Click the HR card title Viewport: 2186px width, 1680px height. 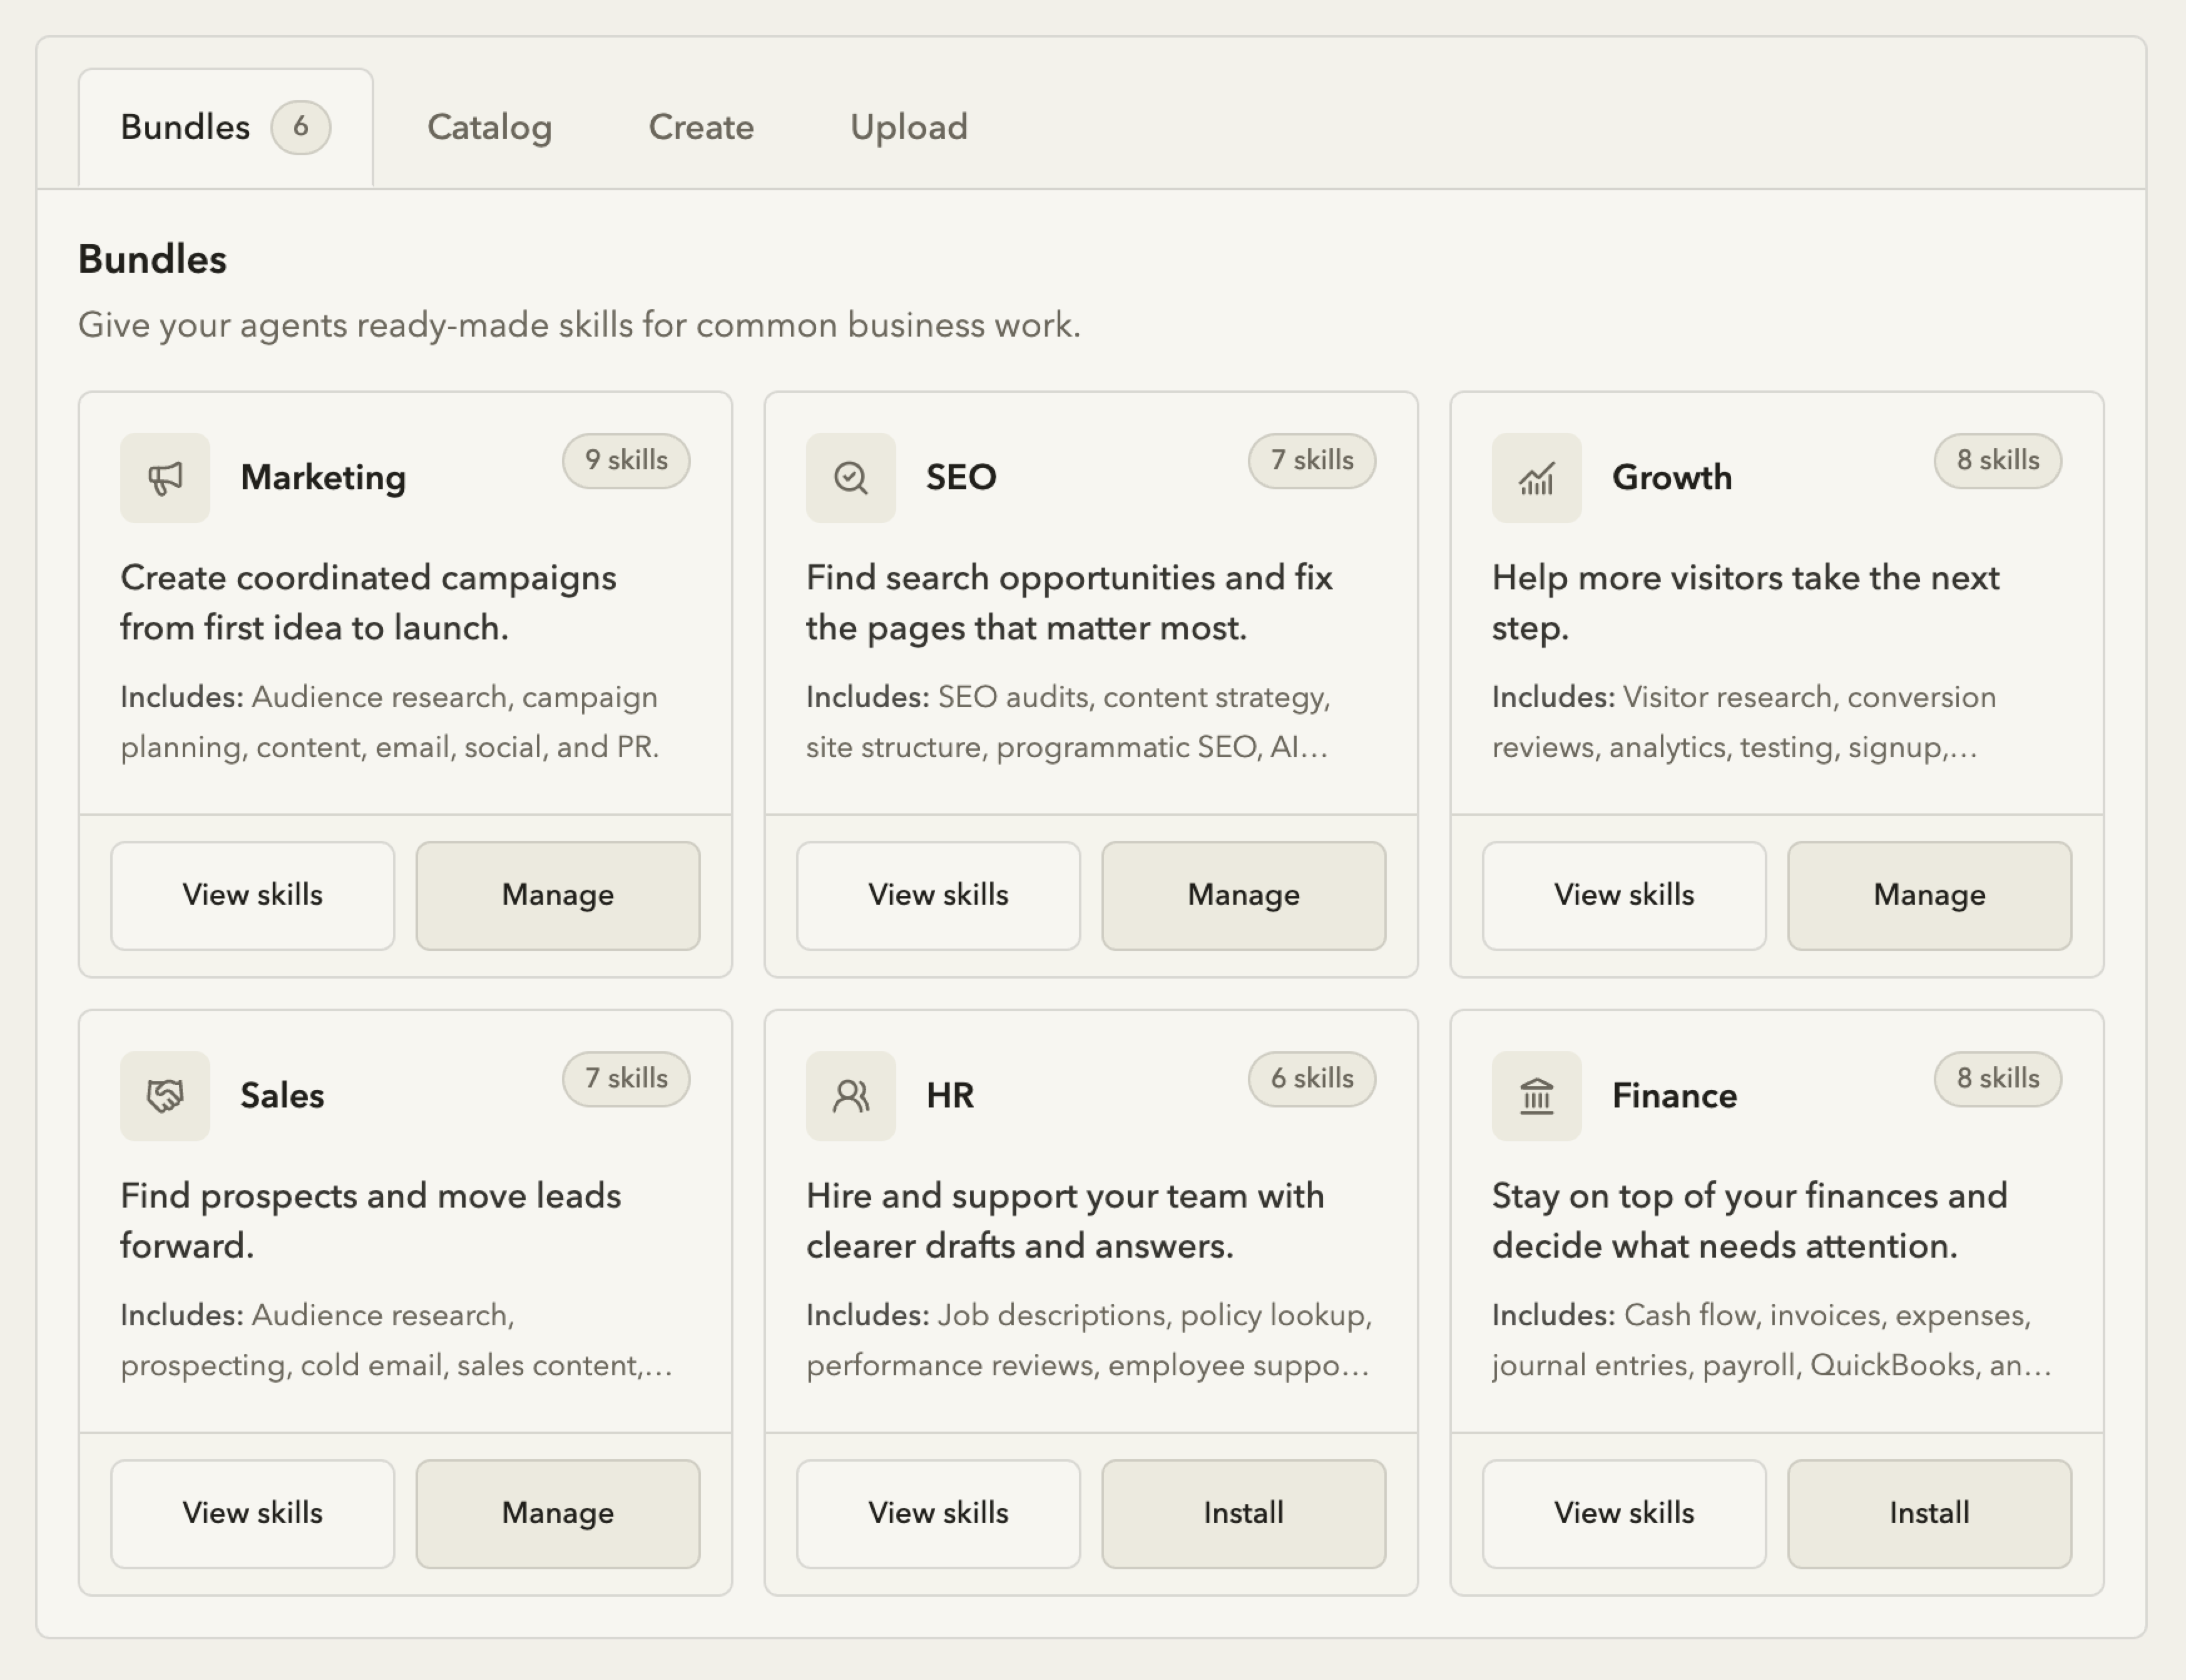[950, 1096]
